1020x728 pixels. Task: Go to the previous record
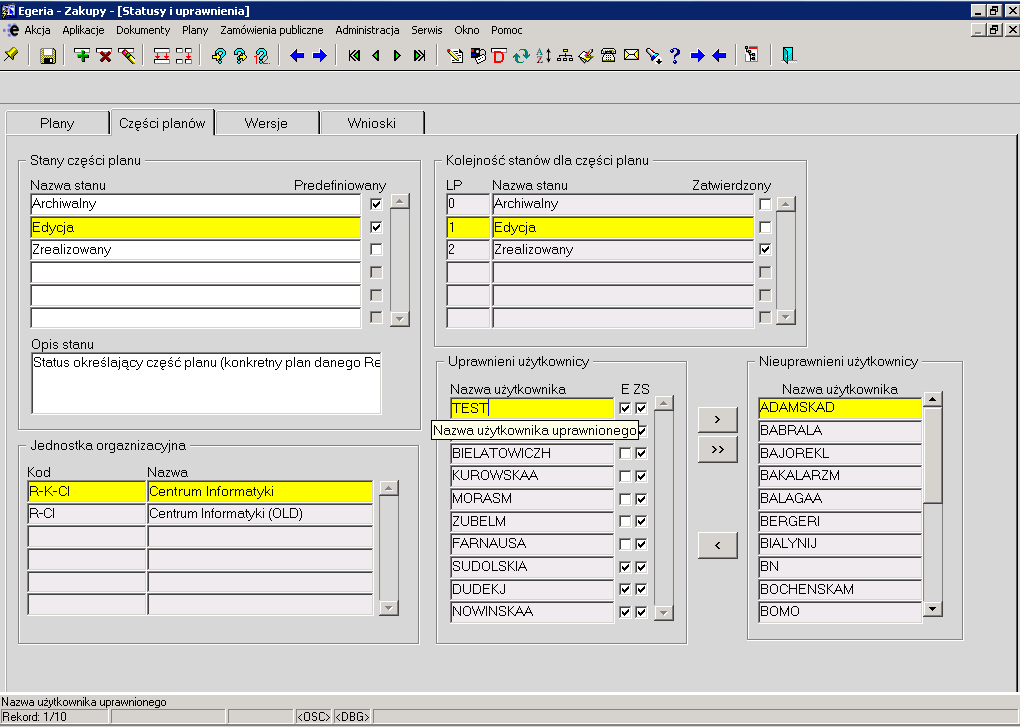click(376, 55)
